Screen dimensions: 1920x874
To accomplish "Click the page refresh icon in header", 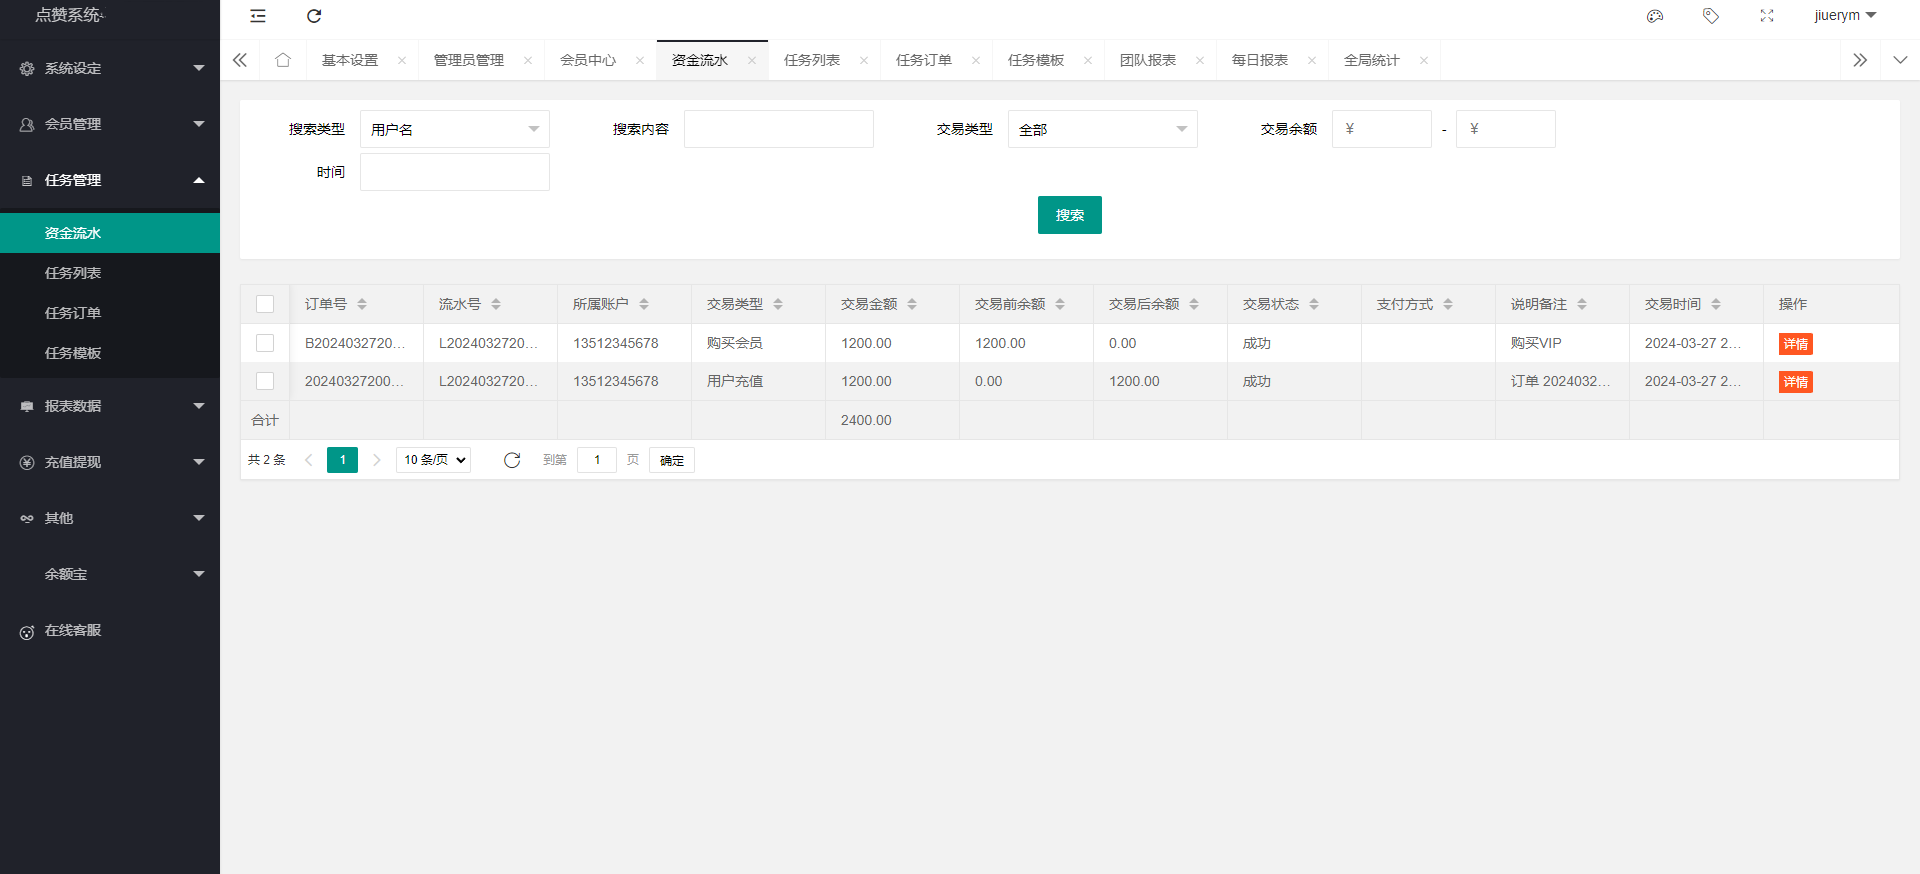I will click(314, 16).
